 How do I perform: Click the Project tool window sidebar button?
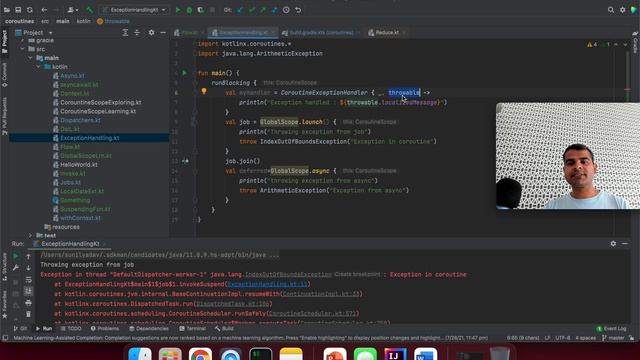pos(4,42)
